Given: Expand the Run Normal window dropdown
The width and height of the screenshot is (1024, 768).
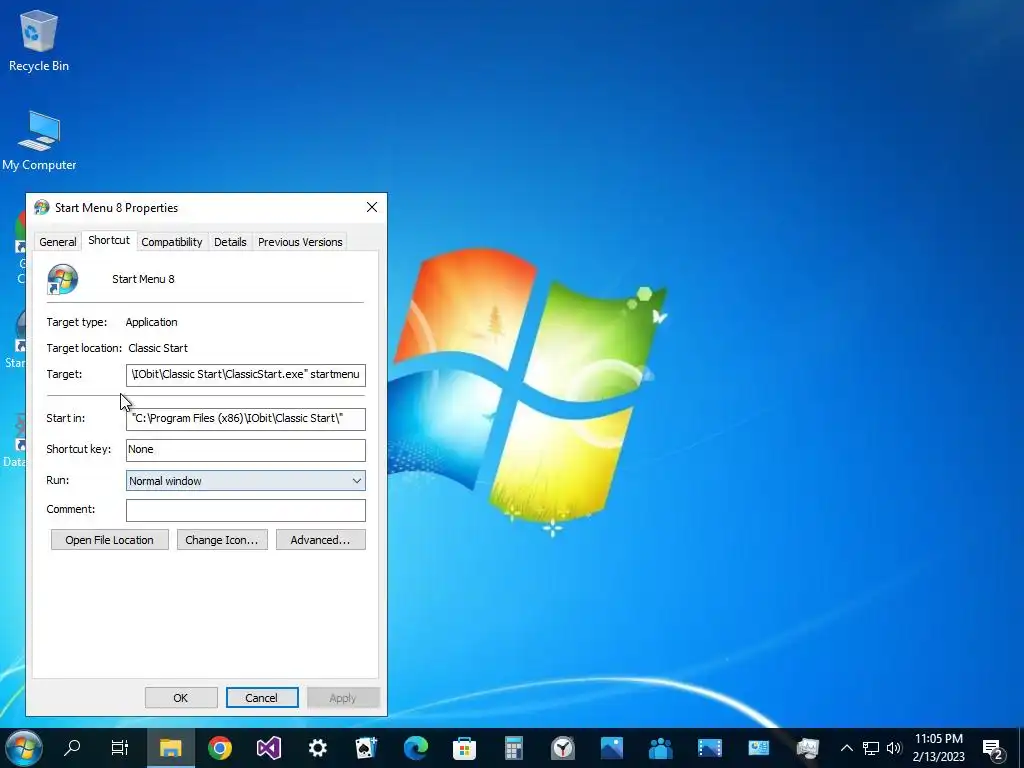Looking at the screenshot, I should [246, 481].
